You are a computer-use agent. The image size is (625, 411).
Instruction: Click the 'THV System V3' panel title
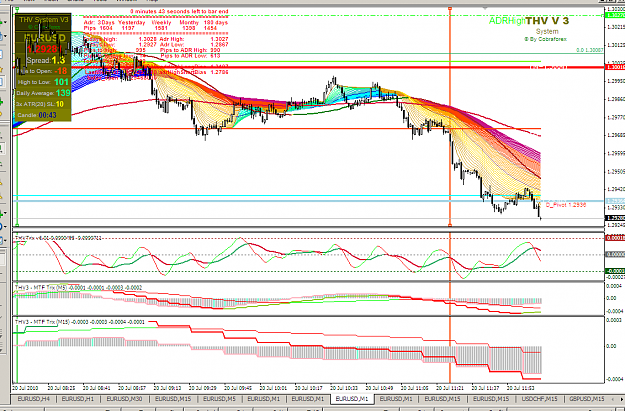43,19
